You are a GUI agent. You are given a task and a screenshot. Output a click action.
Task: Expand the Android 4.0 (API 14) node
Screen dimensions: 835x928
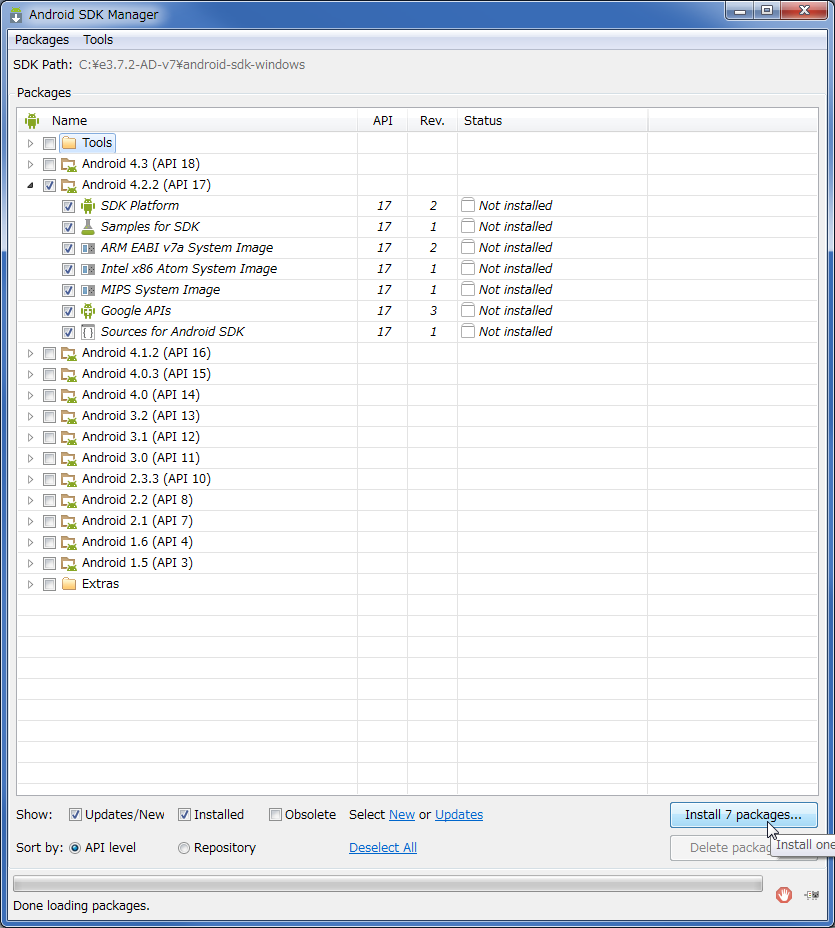[x=31, y=395]
